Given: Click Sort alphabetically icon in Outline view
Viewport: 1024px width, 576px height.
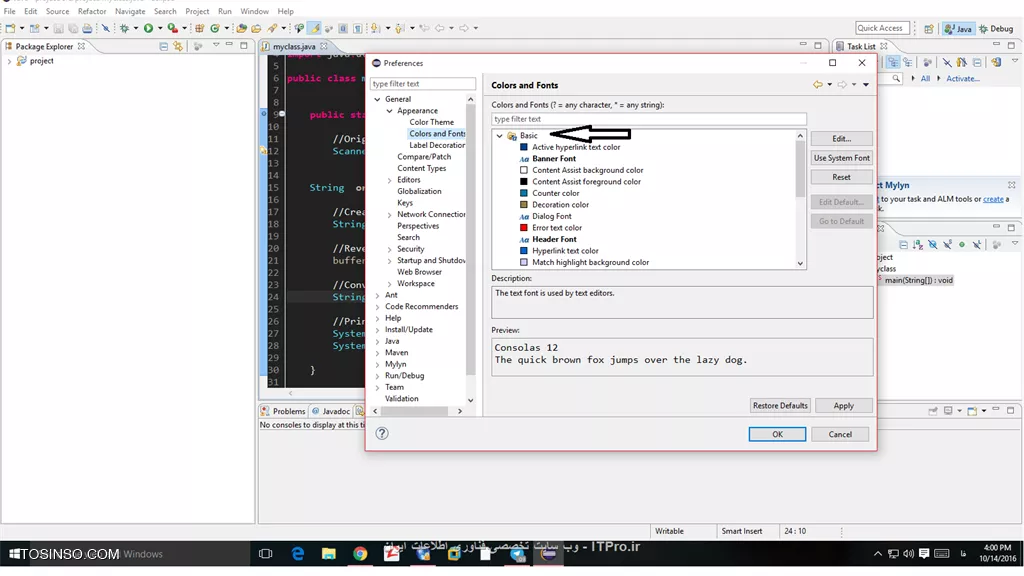Looking at the screenshot, I should point(918,245).
